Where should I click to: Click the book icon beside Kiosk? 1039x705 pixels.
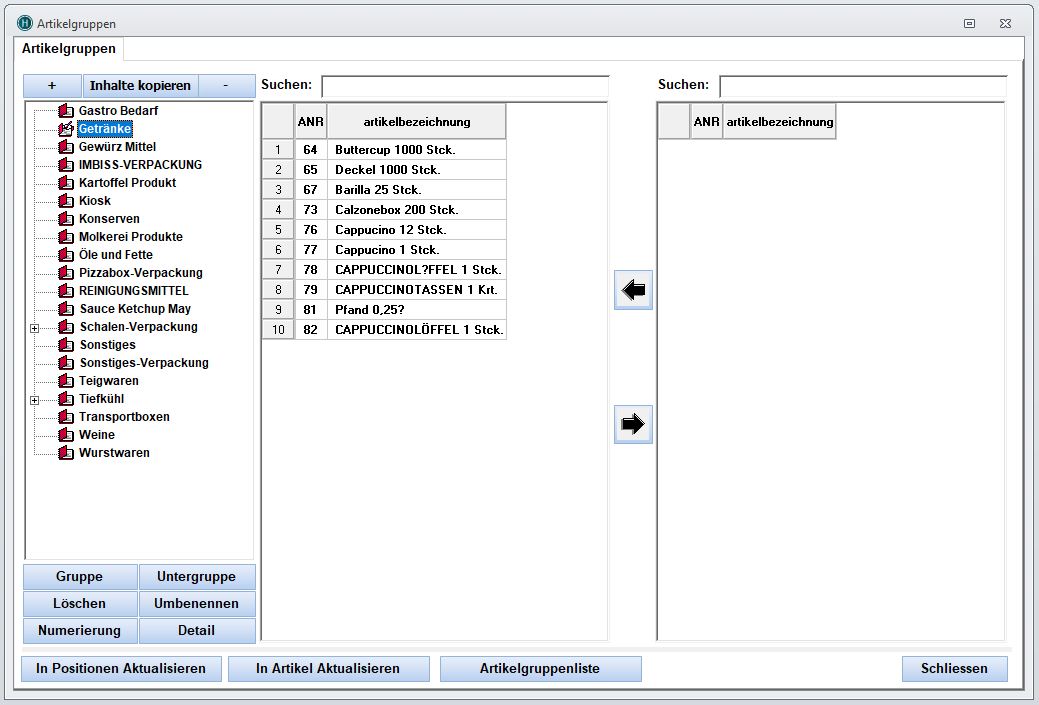click(66, 201)
